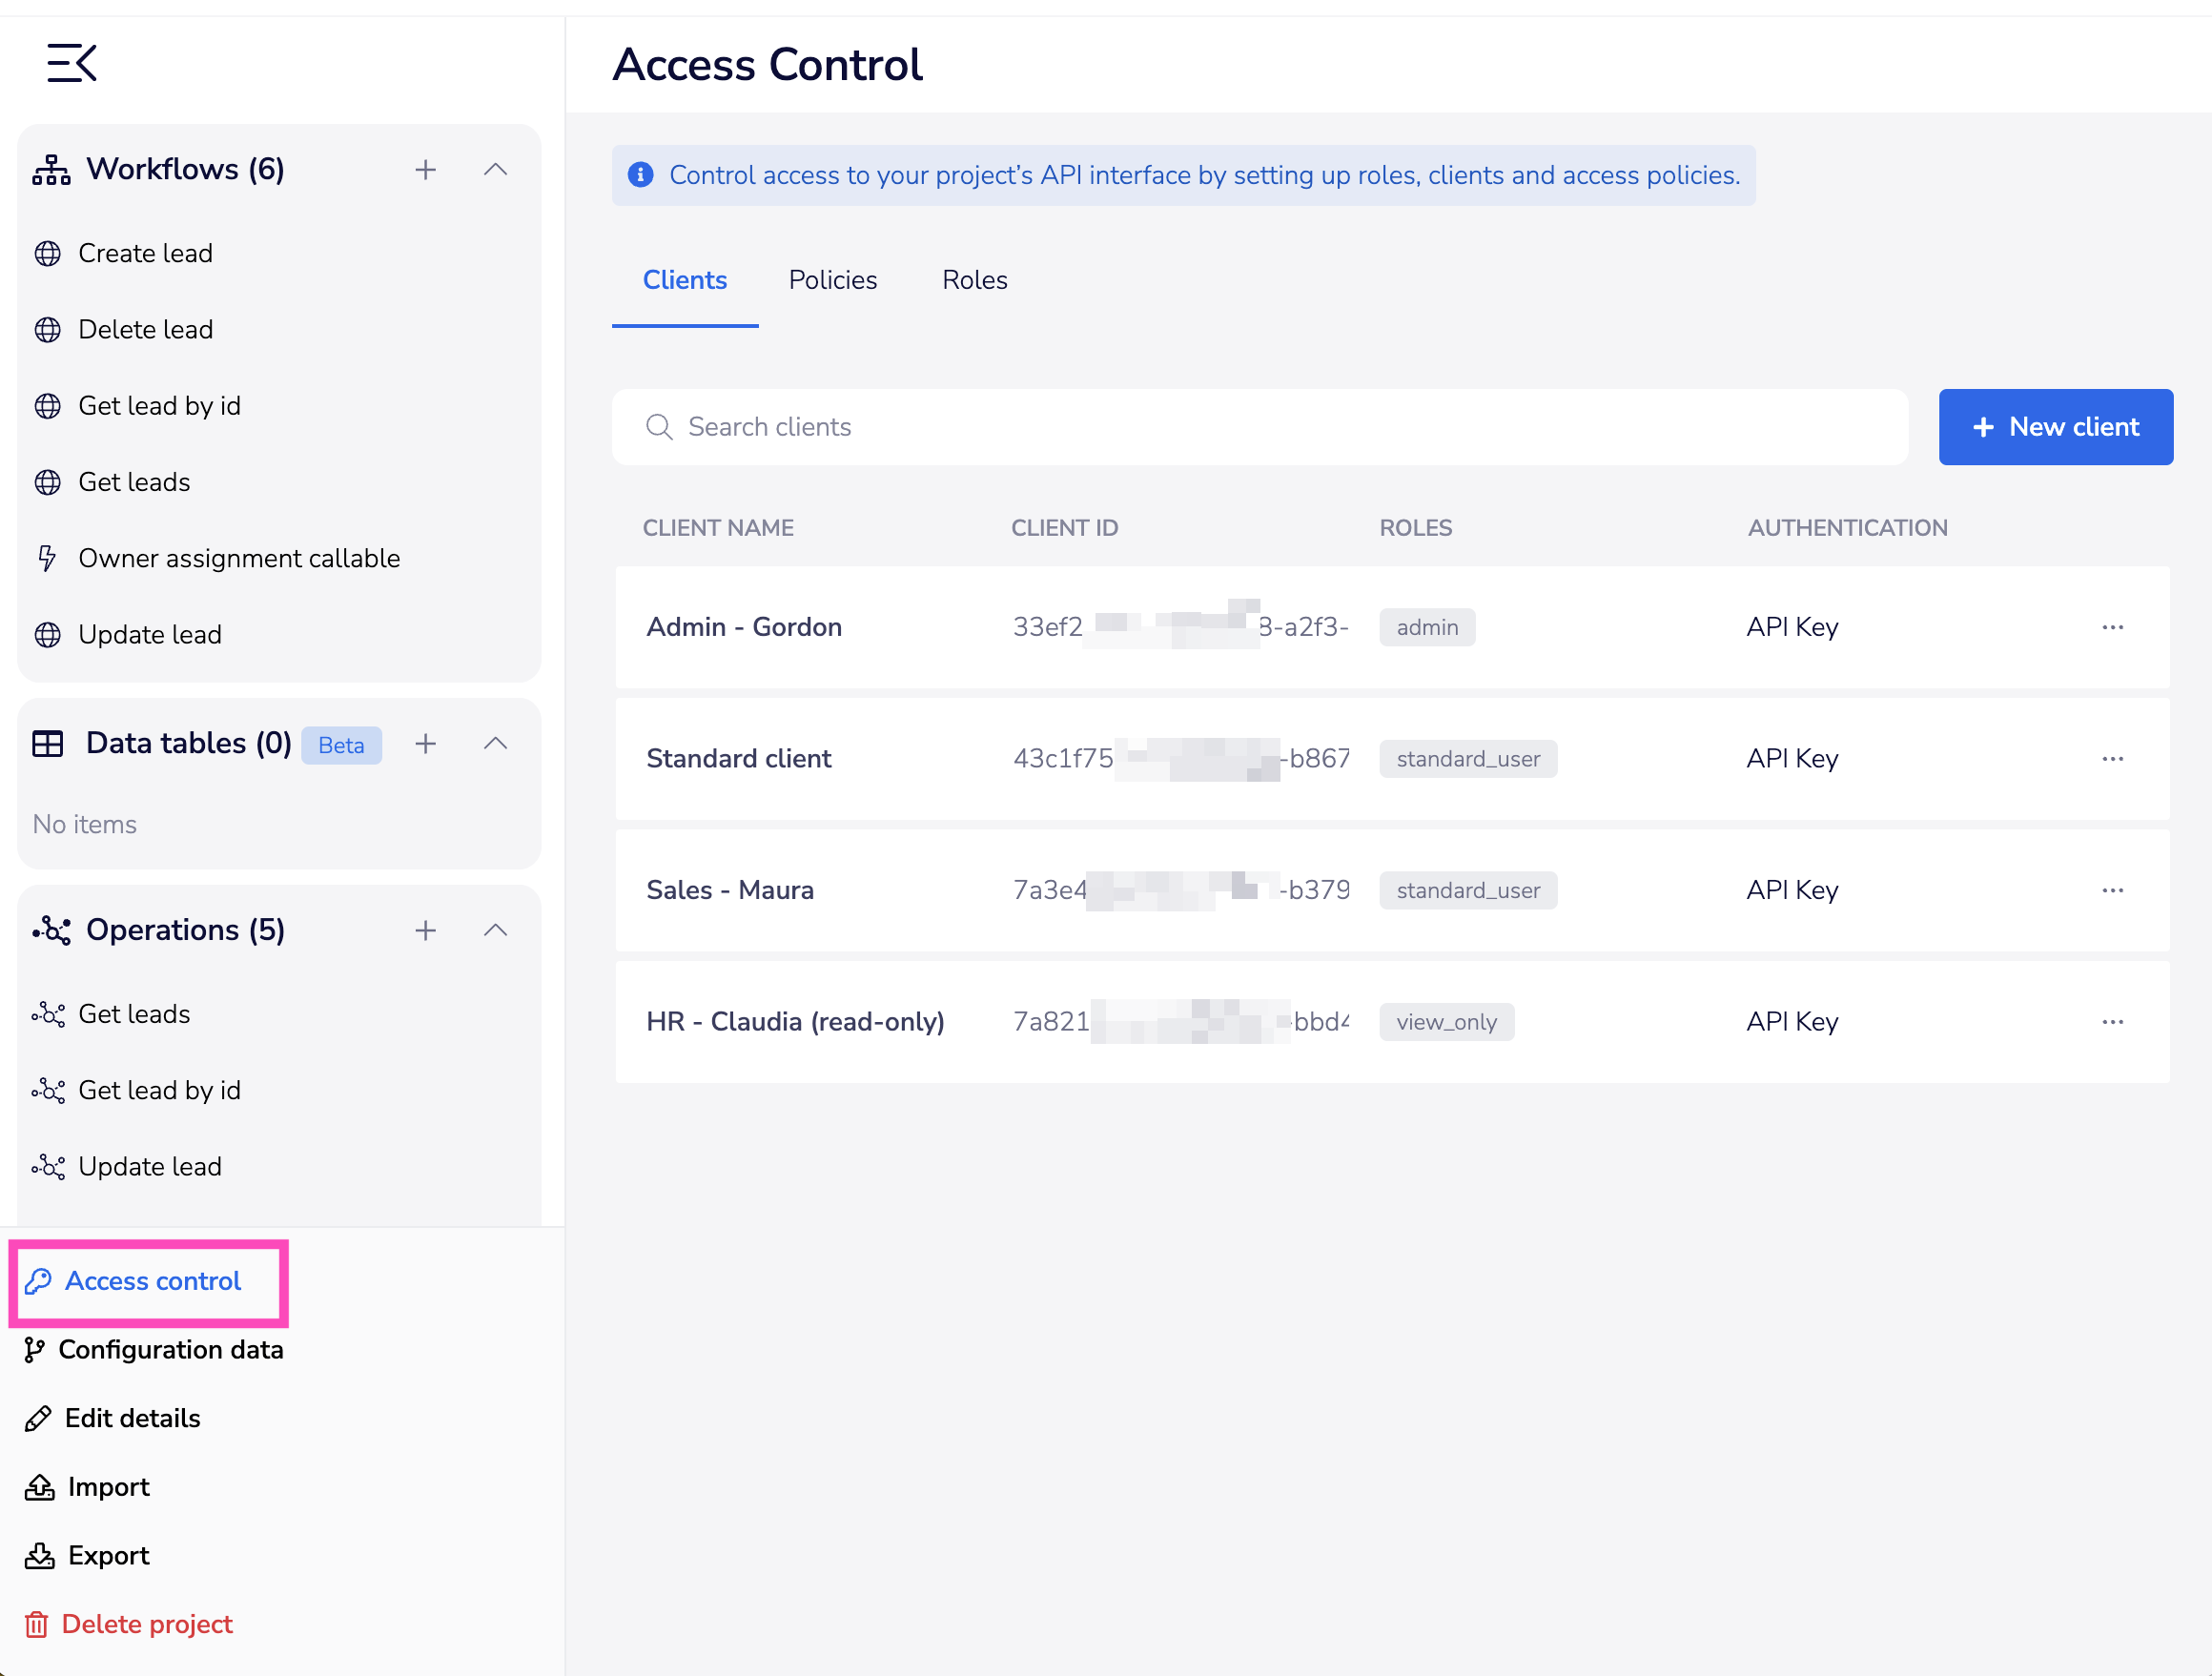
Task: Click the plus icon to add a workflow
Action: coord(425,169)
